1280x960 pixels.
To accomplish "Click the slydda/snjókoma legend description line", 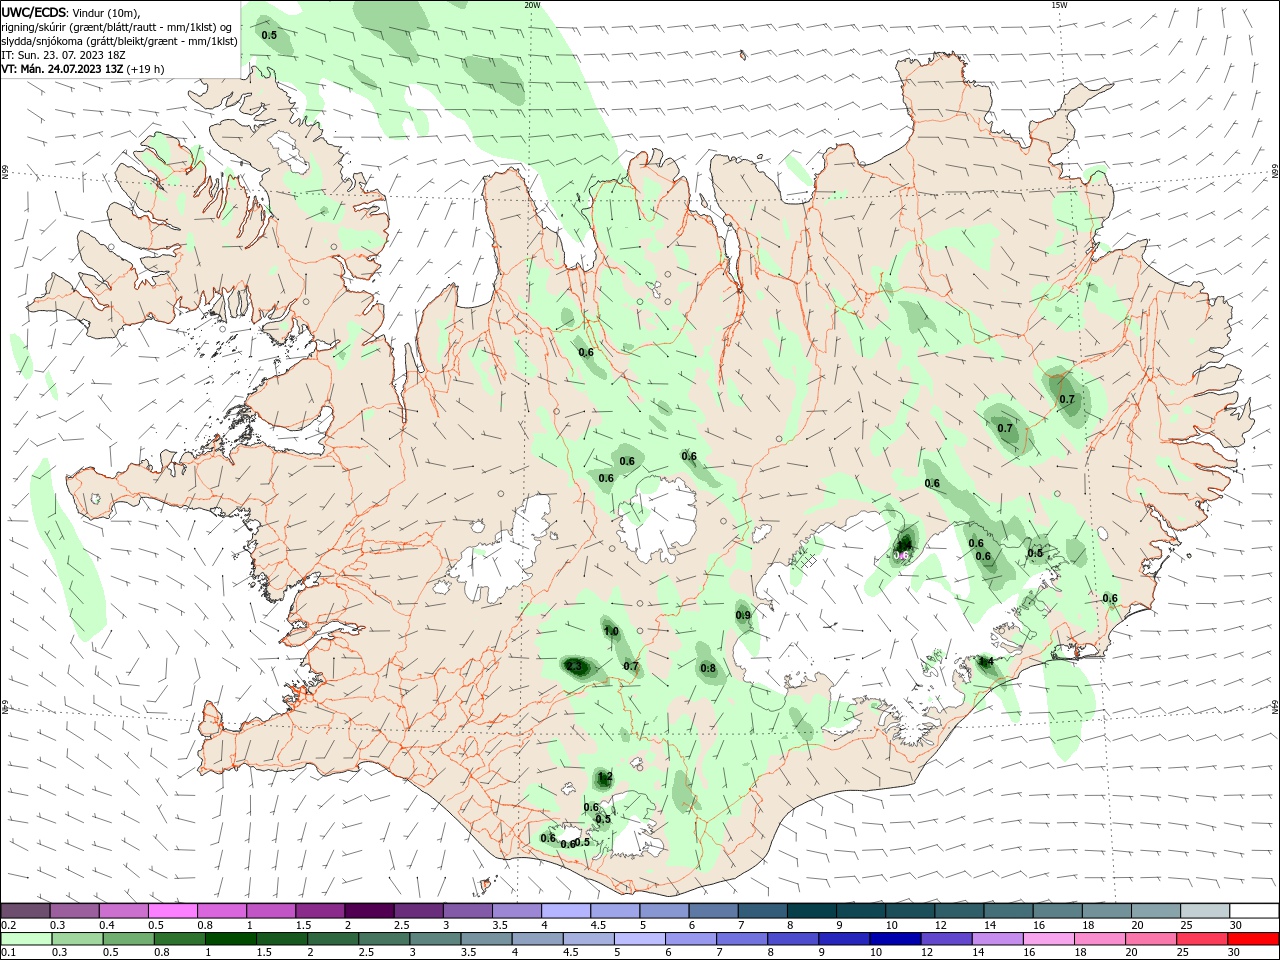I will pyautogui.click(x=119, y=41).
